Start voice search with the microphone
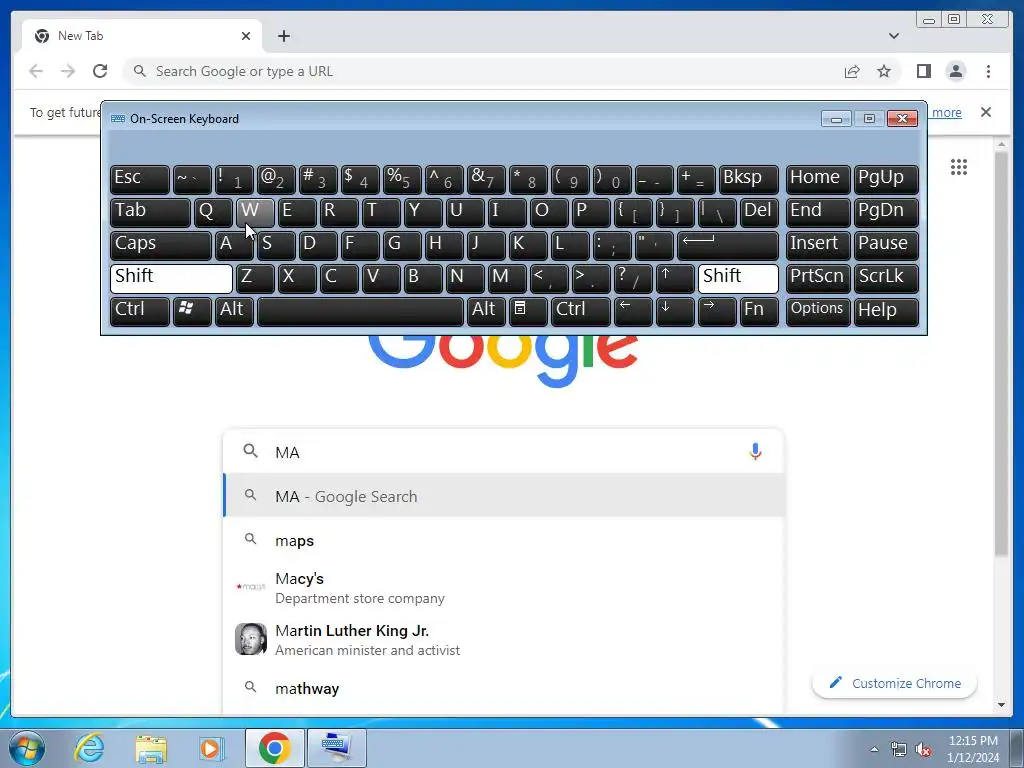The width and height of the screenshot is (1024, 768). coord(755,451)
